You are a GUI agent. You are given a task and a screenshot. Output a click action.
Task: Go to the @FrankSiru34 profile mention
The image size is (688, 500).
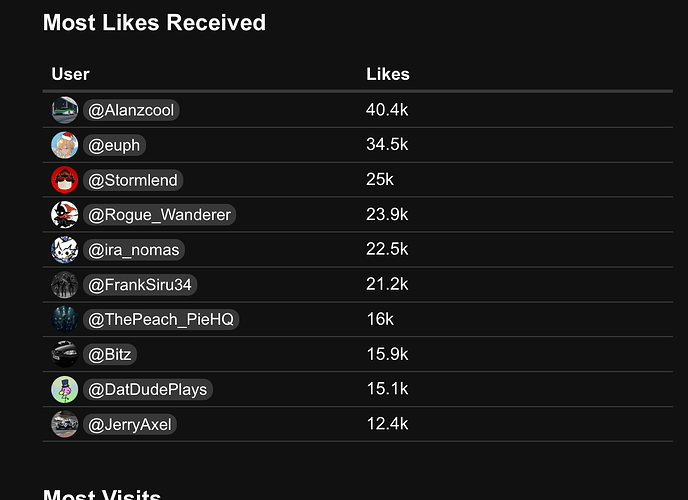click(x=140, y=285)
